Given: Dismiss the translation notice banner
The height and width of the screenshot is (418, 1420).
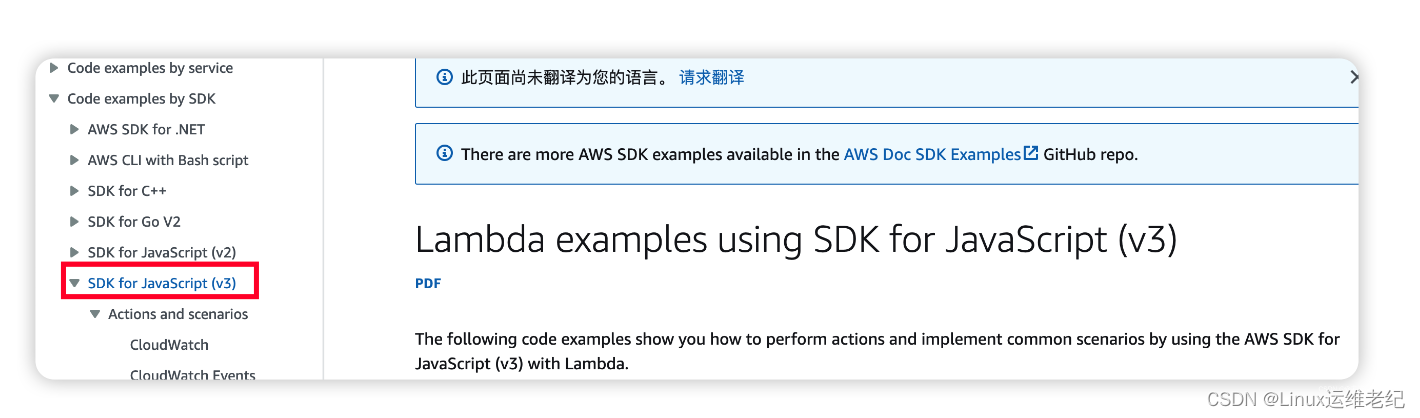Looking at the screenshot, I should coord(1353,77).
